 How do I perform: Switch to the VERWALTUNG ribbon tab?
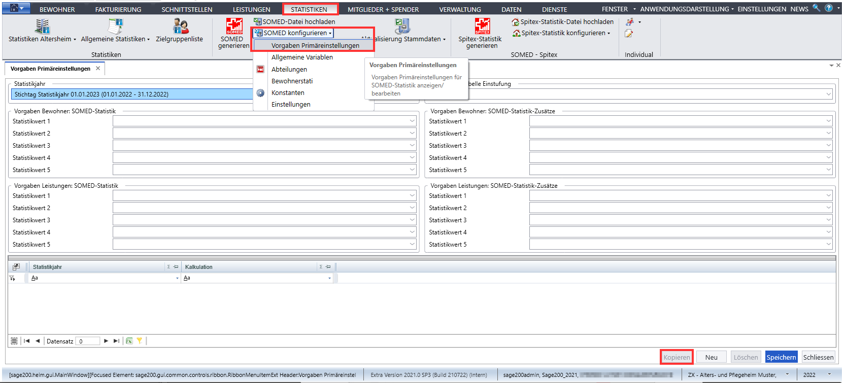click(x=460, y=9)
